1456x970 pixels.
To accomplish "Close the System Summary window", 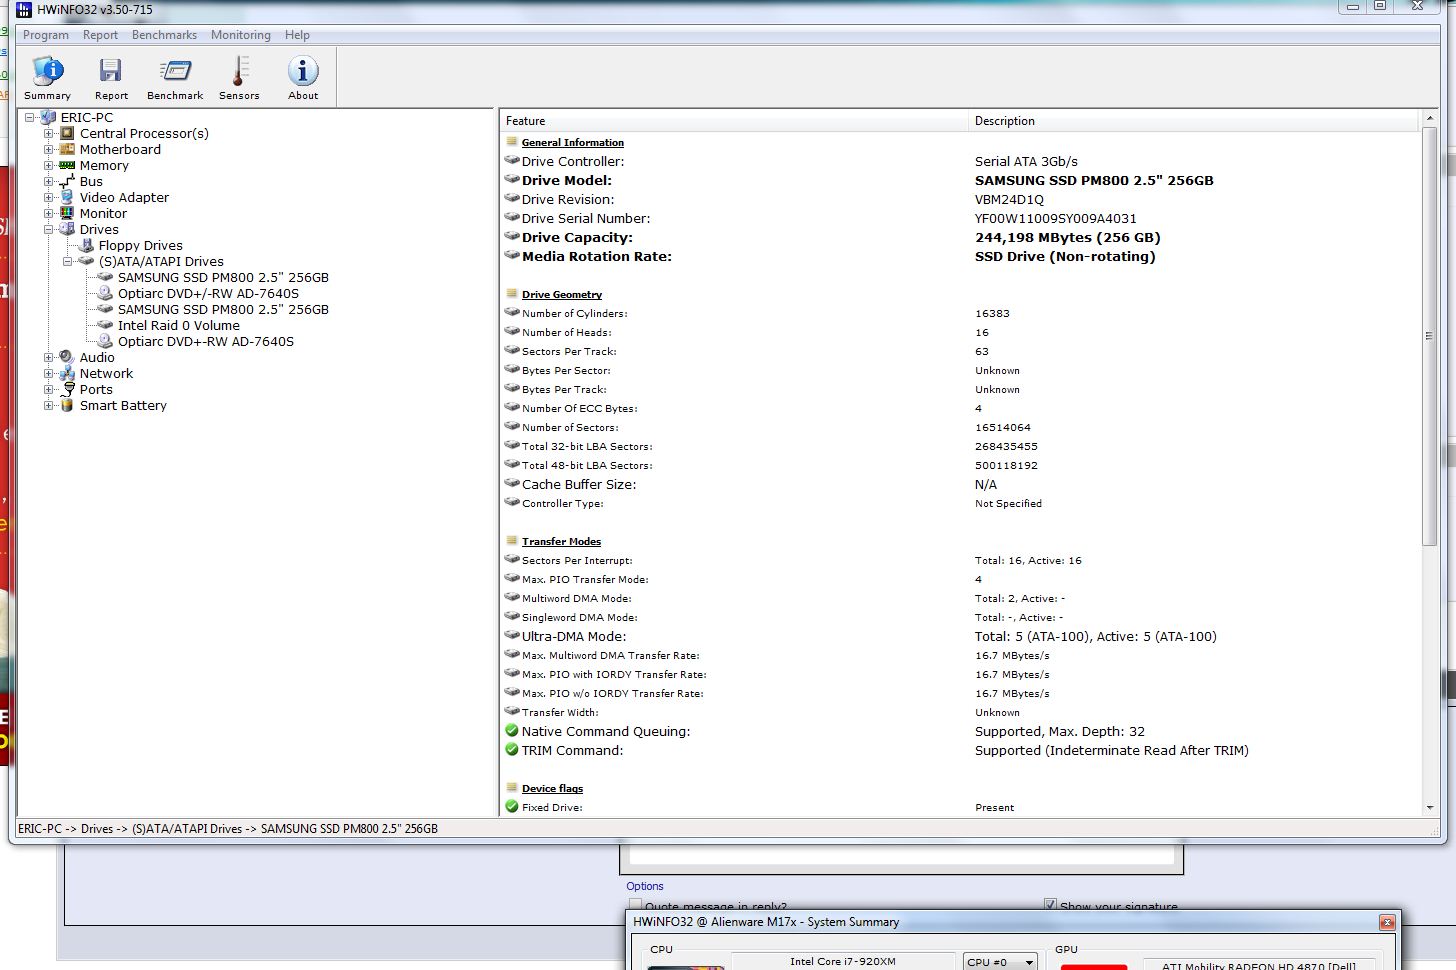I will (x=1387, y=922).
